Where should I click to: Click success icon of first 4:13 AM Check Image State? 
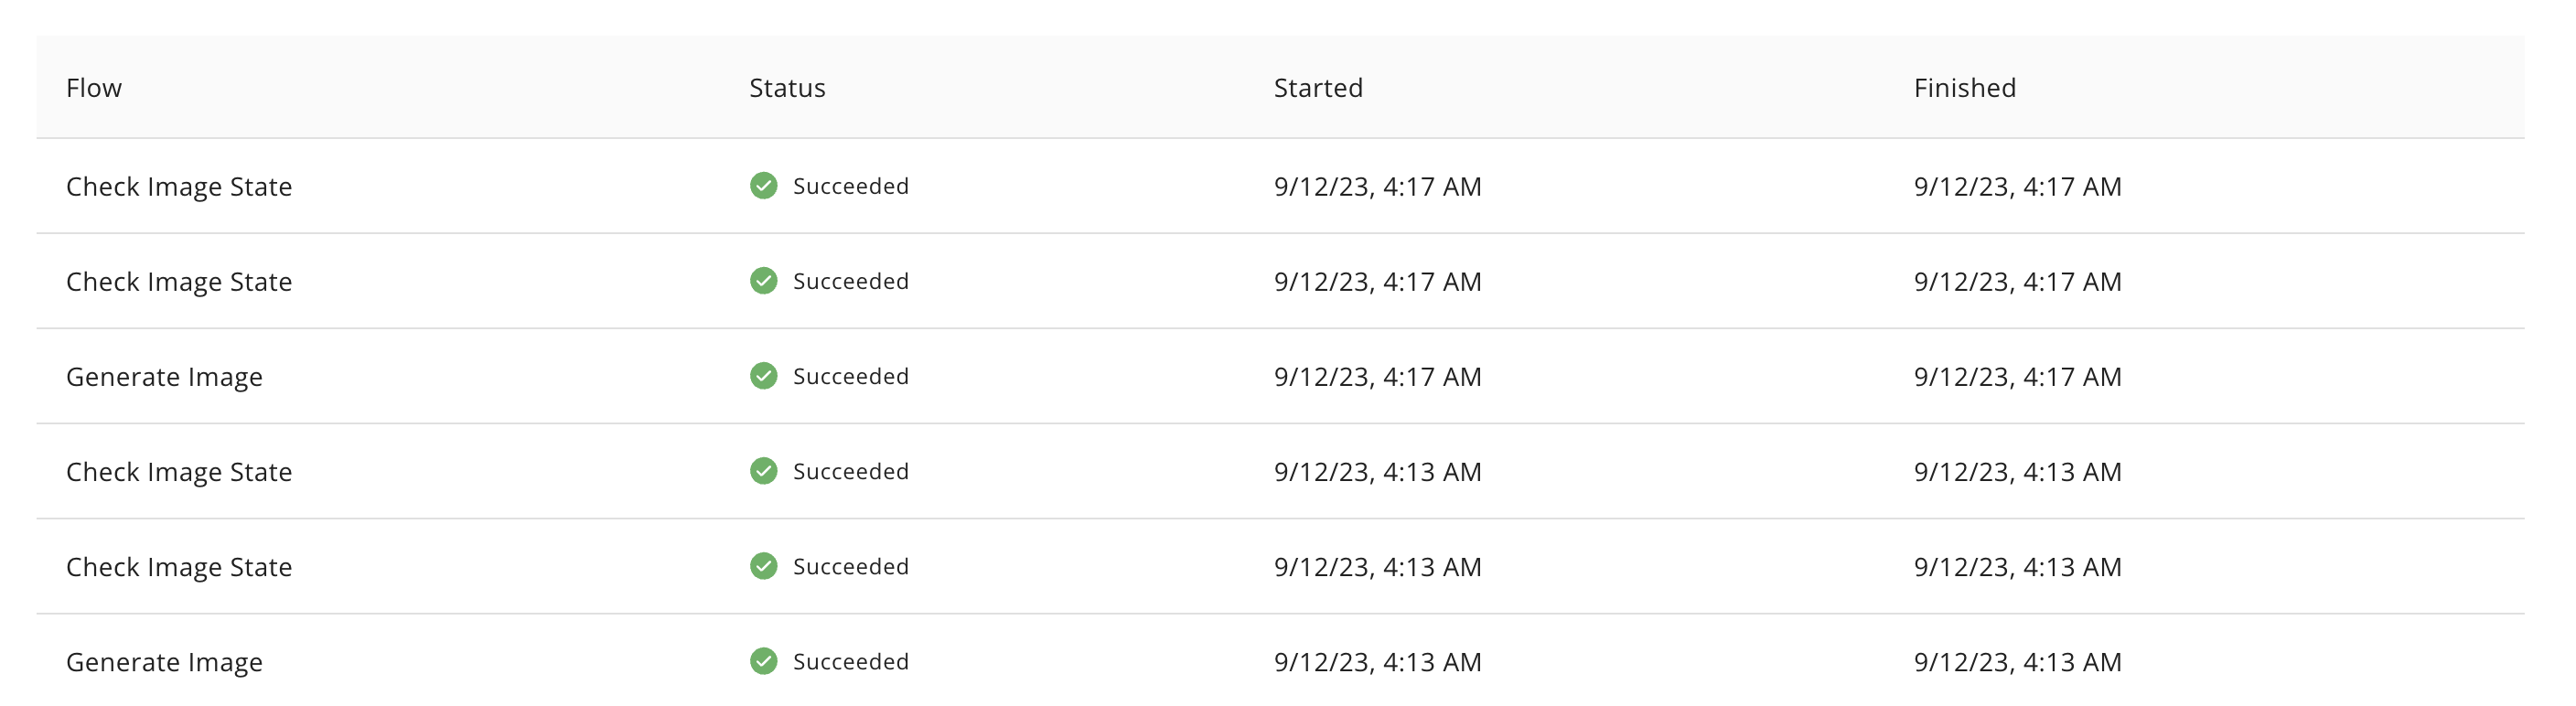tap(763, 471)
